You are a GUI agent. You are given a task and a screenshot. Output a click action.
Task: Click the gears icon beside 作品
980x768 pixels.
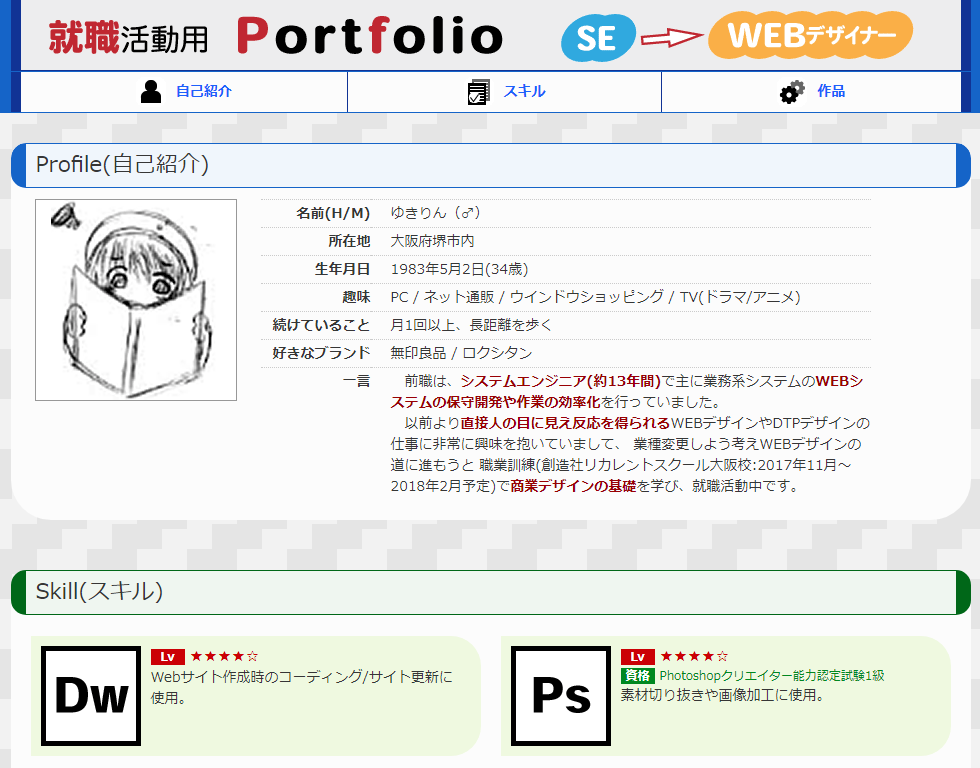792,92
